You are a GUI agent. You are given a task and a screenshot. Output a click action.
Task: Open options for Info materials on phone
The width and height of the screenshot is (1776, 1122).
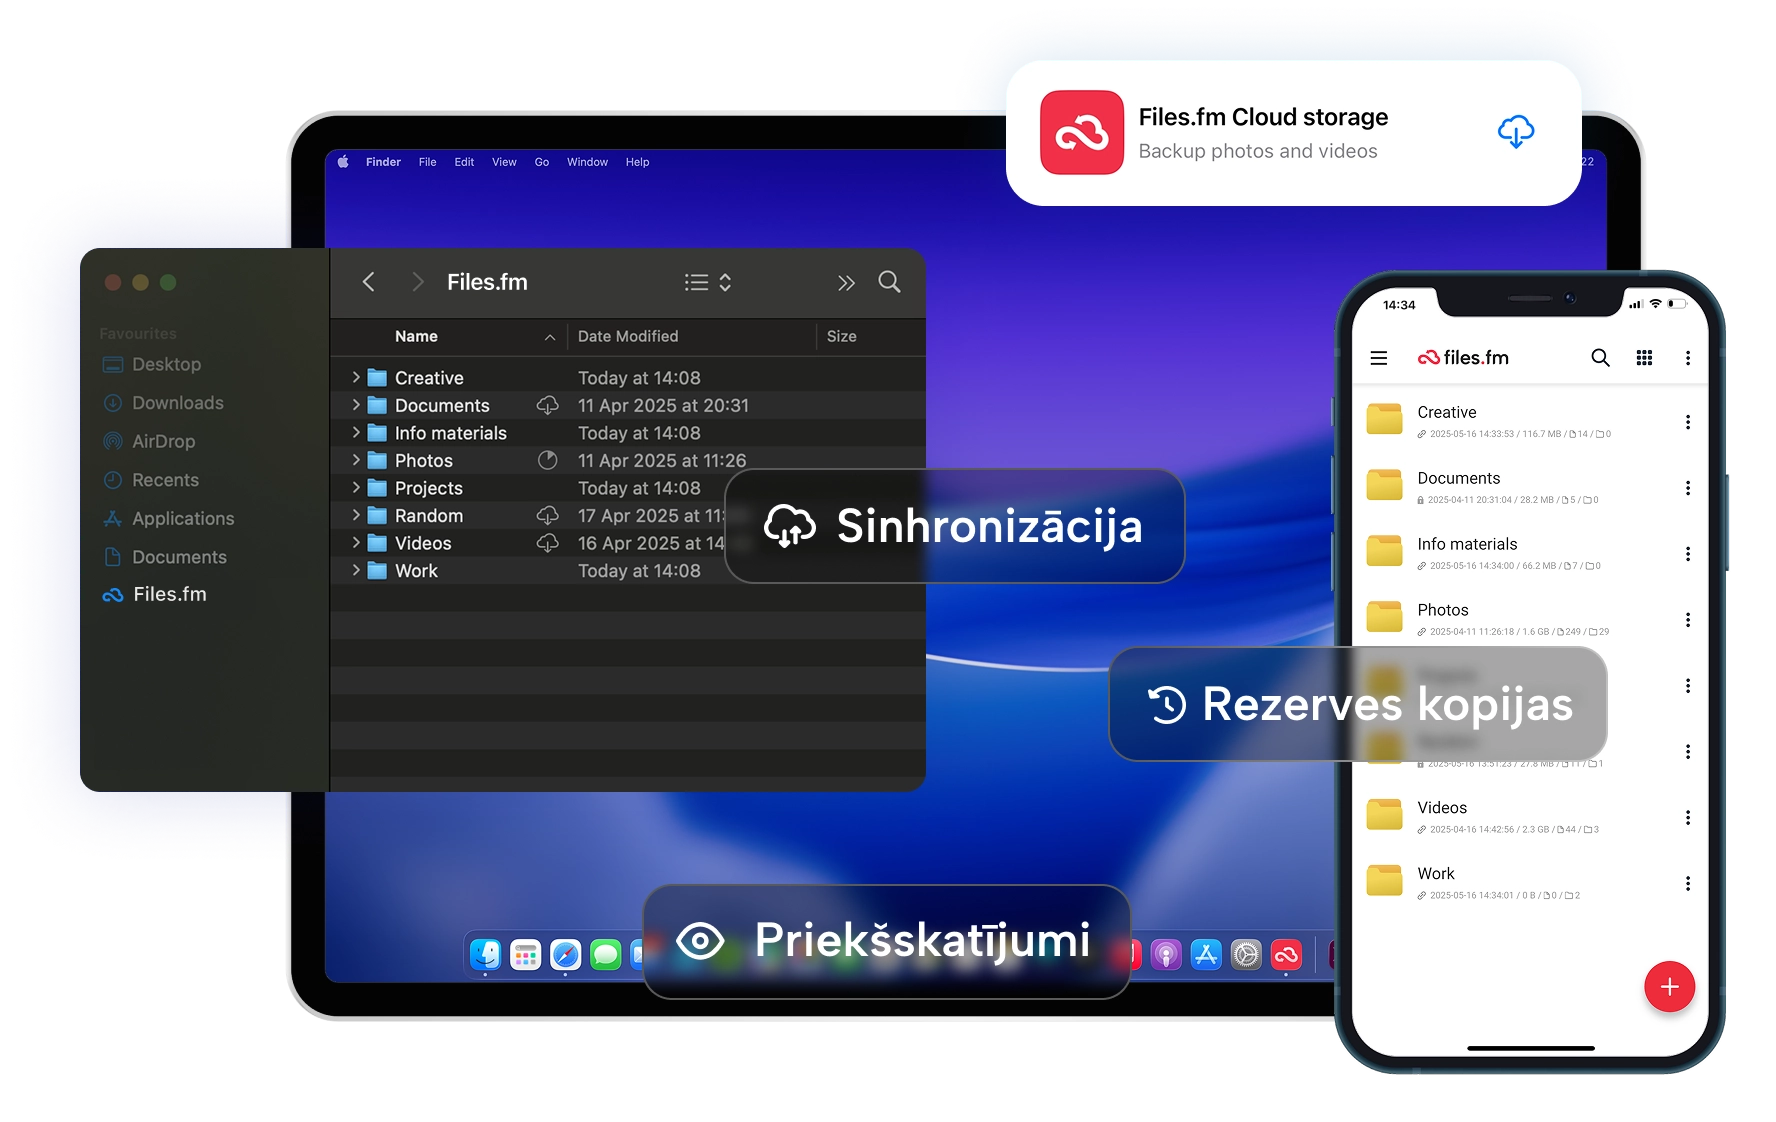tap(1688, 554)
